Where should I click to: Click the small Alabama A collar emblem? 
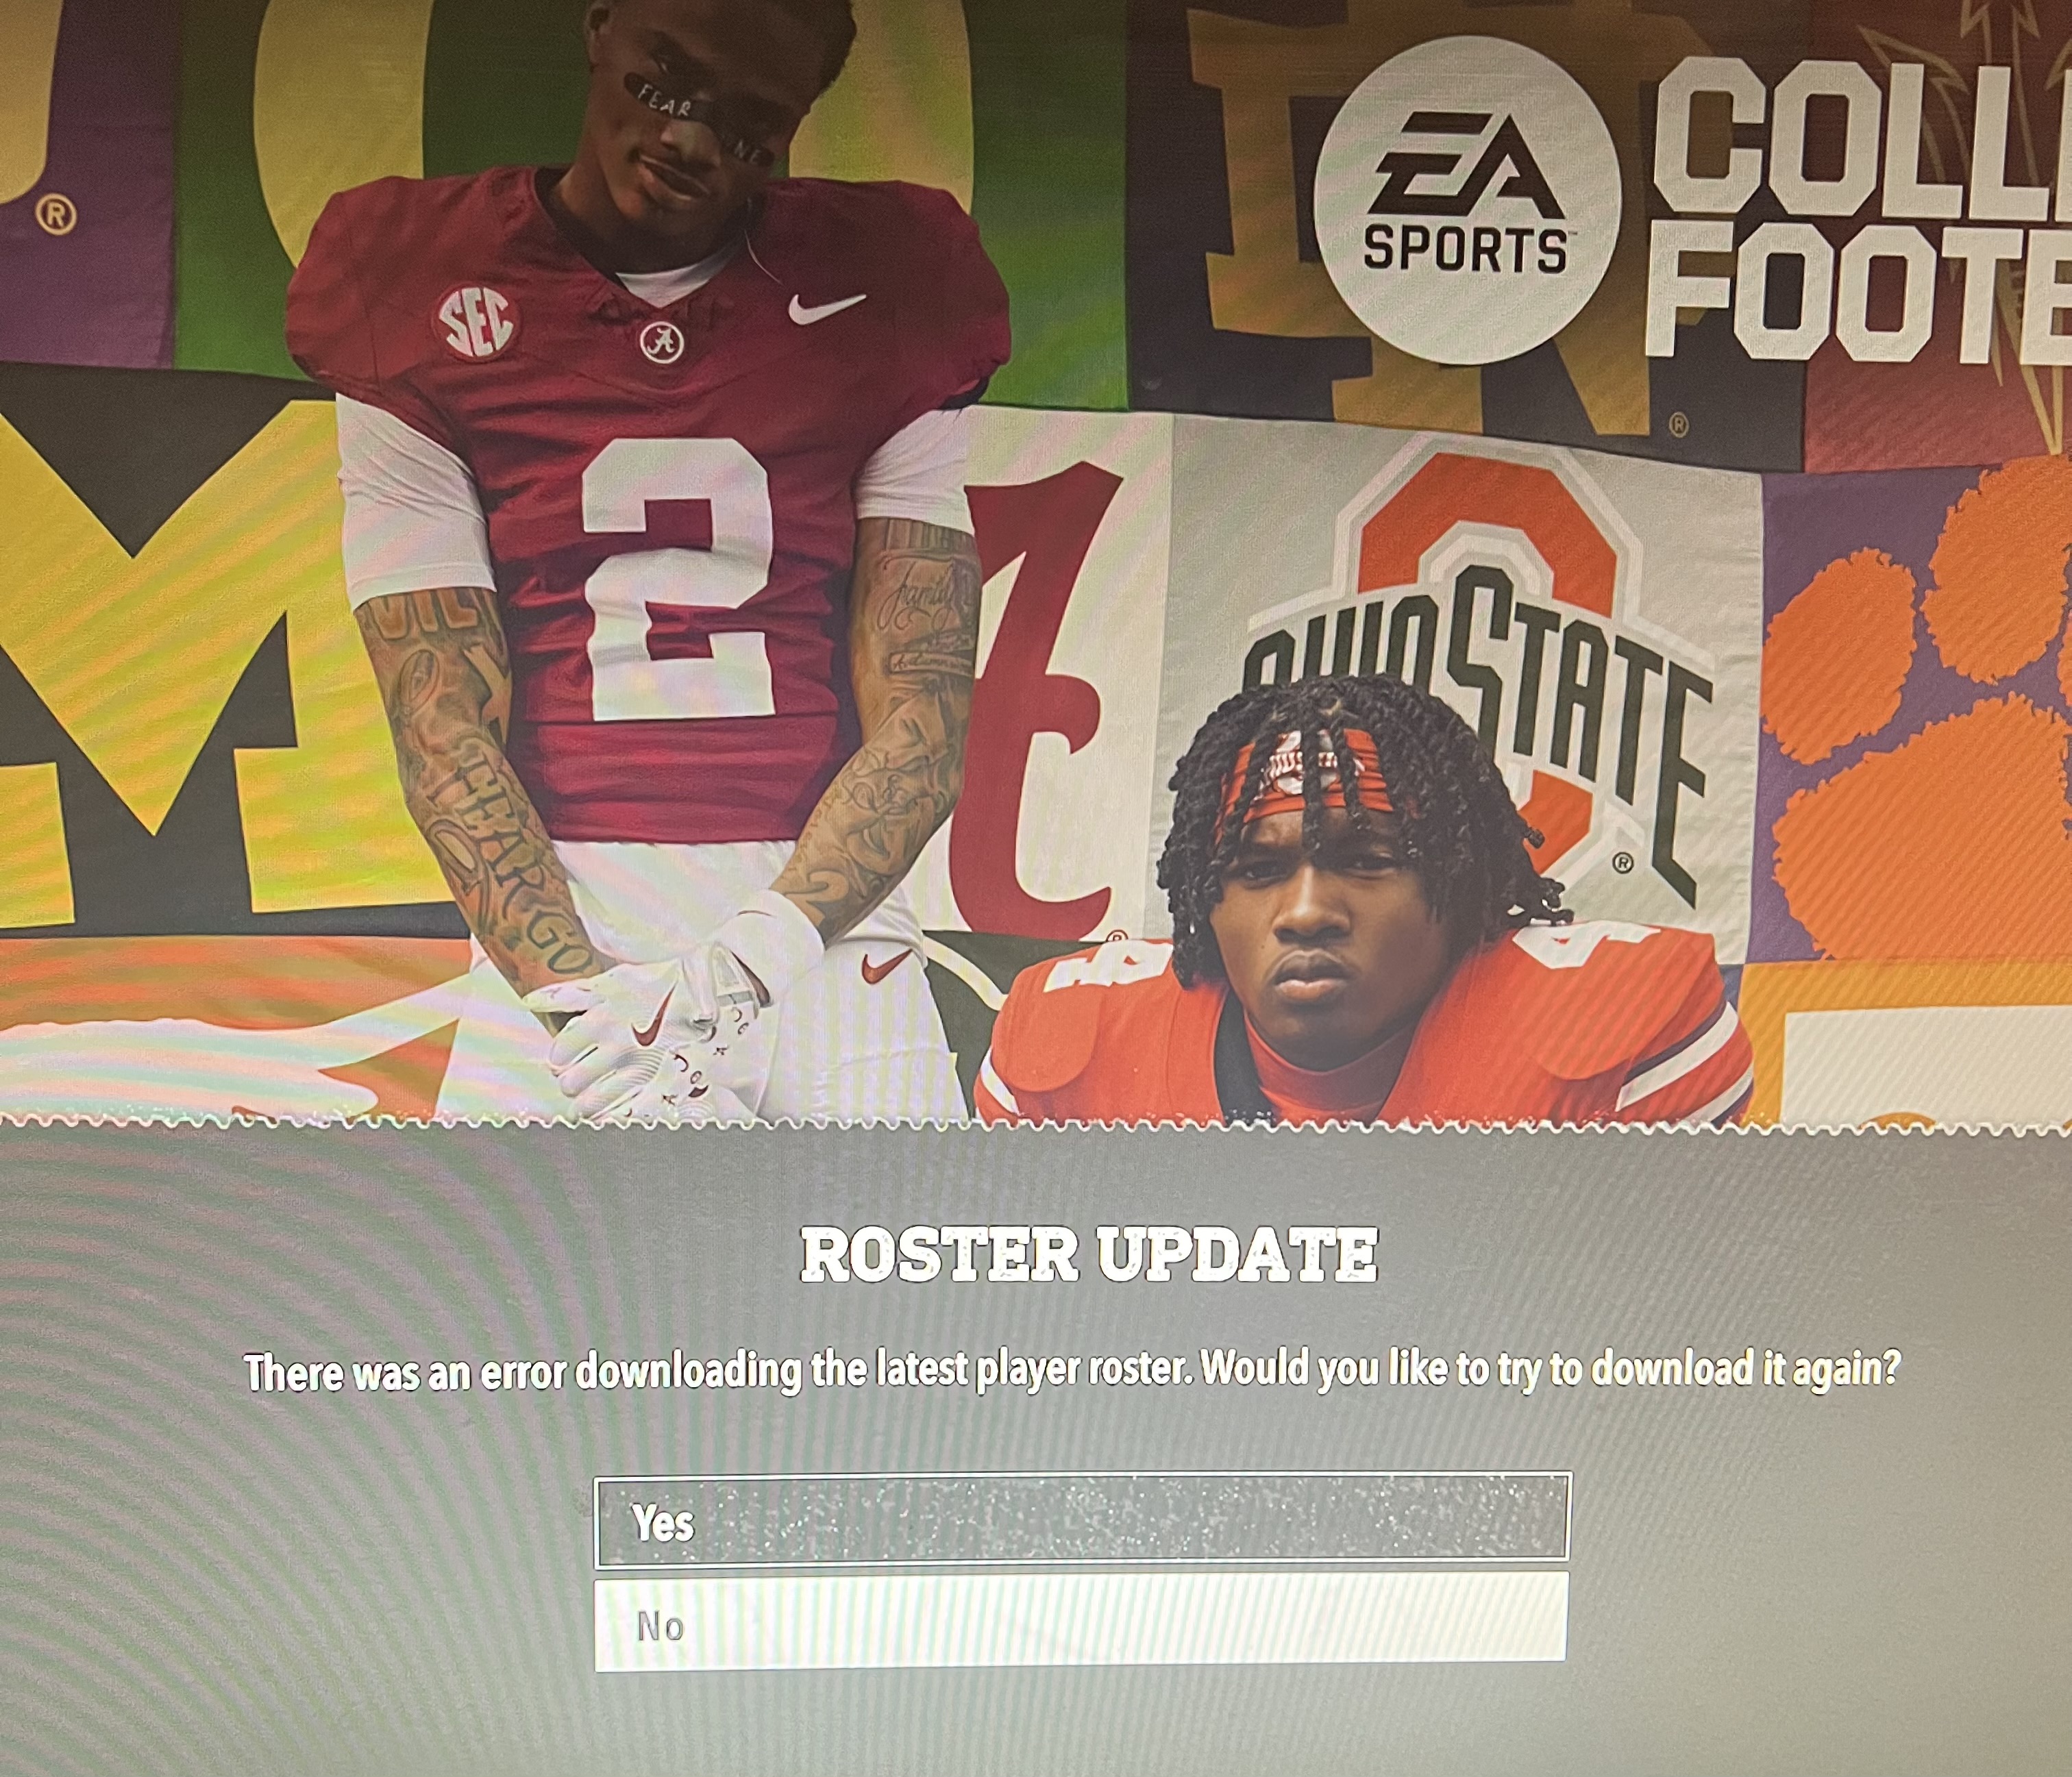[661, 345]
